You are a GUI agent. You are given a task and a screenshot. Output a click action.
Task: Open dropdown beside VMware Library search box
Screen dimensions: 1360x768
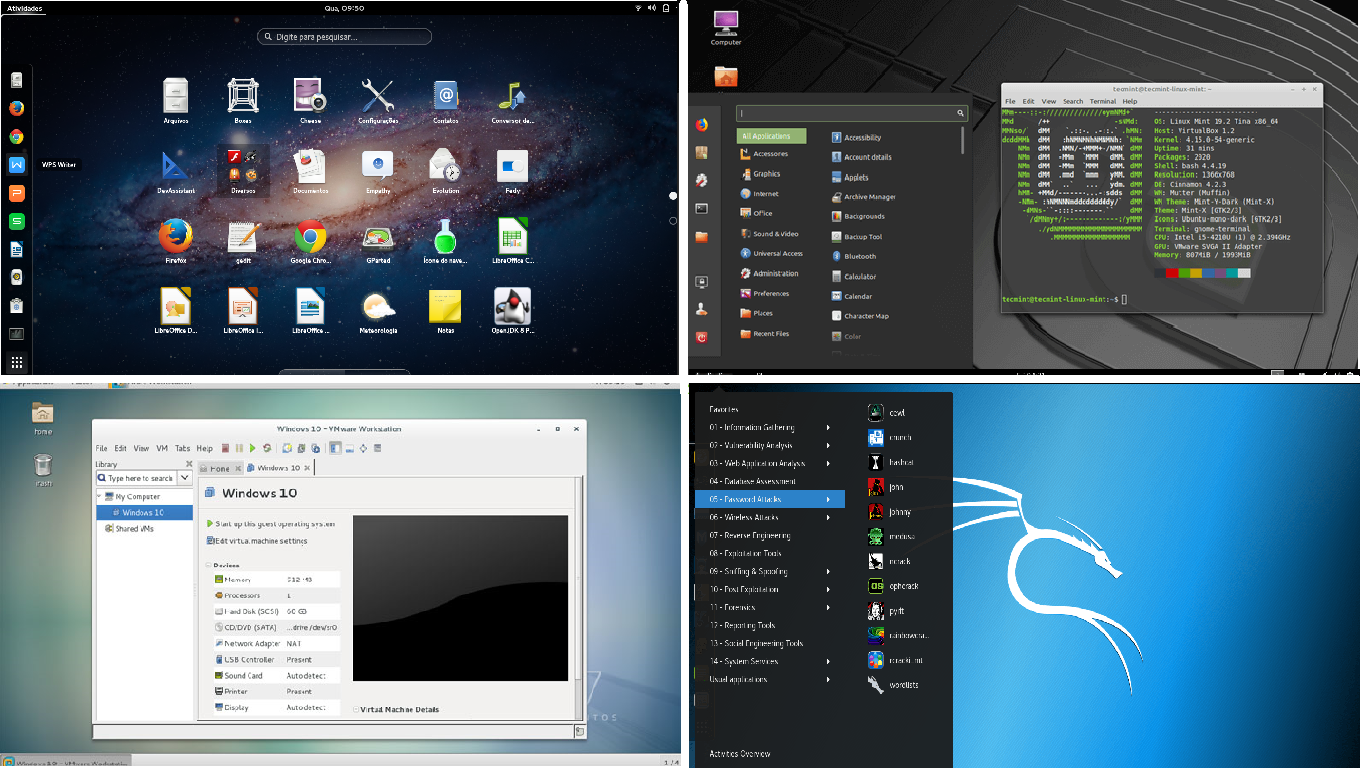184,478
